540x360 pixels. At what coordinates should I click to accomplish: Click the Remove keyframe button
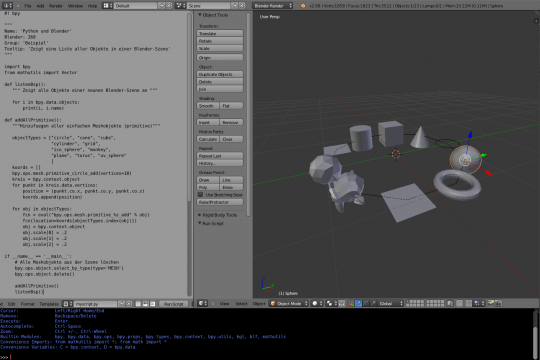click(x=231, y=122)
